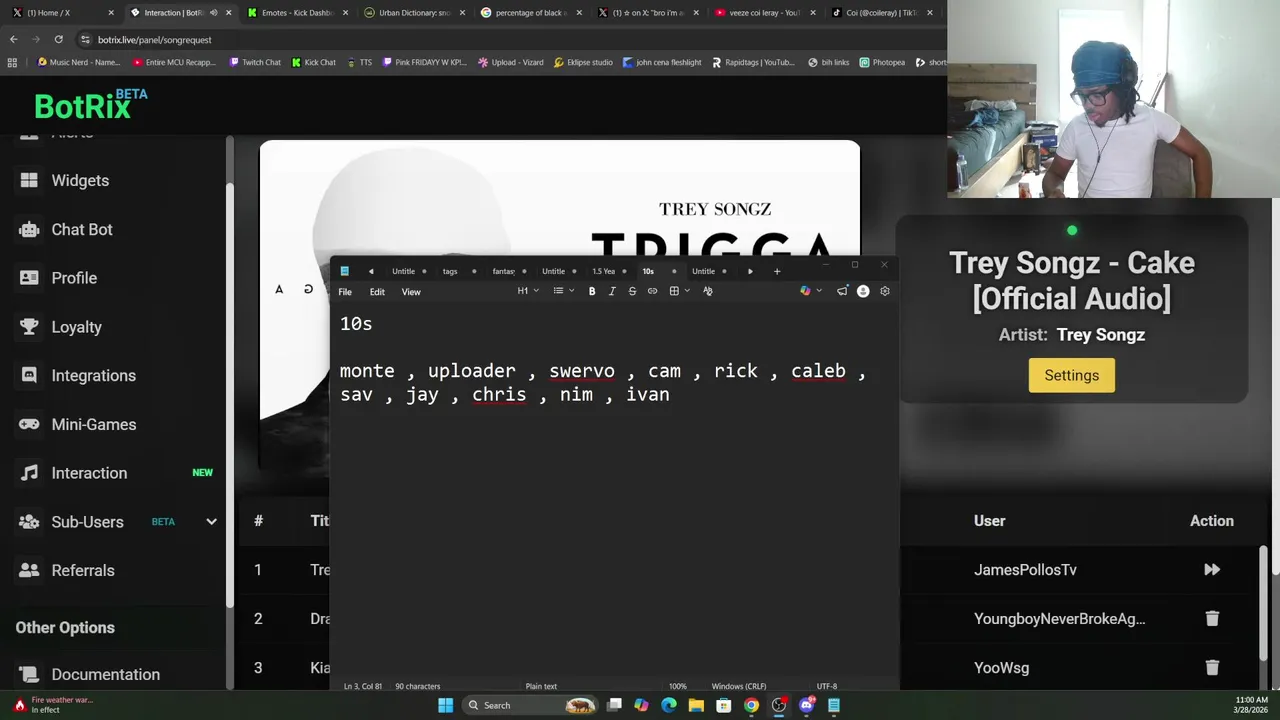Open the list style dropdown in Notepad

(x=563, y=291)
